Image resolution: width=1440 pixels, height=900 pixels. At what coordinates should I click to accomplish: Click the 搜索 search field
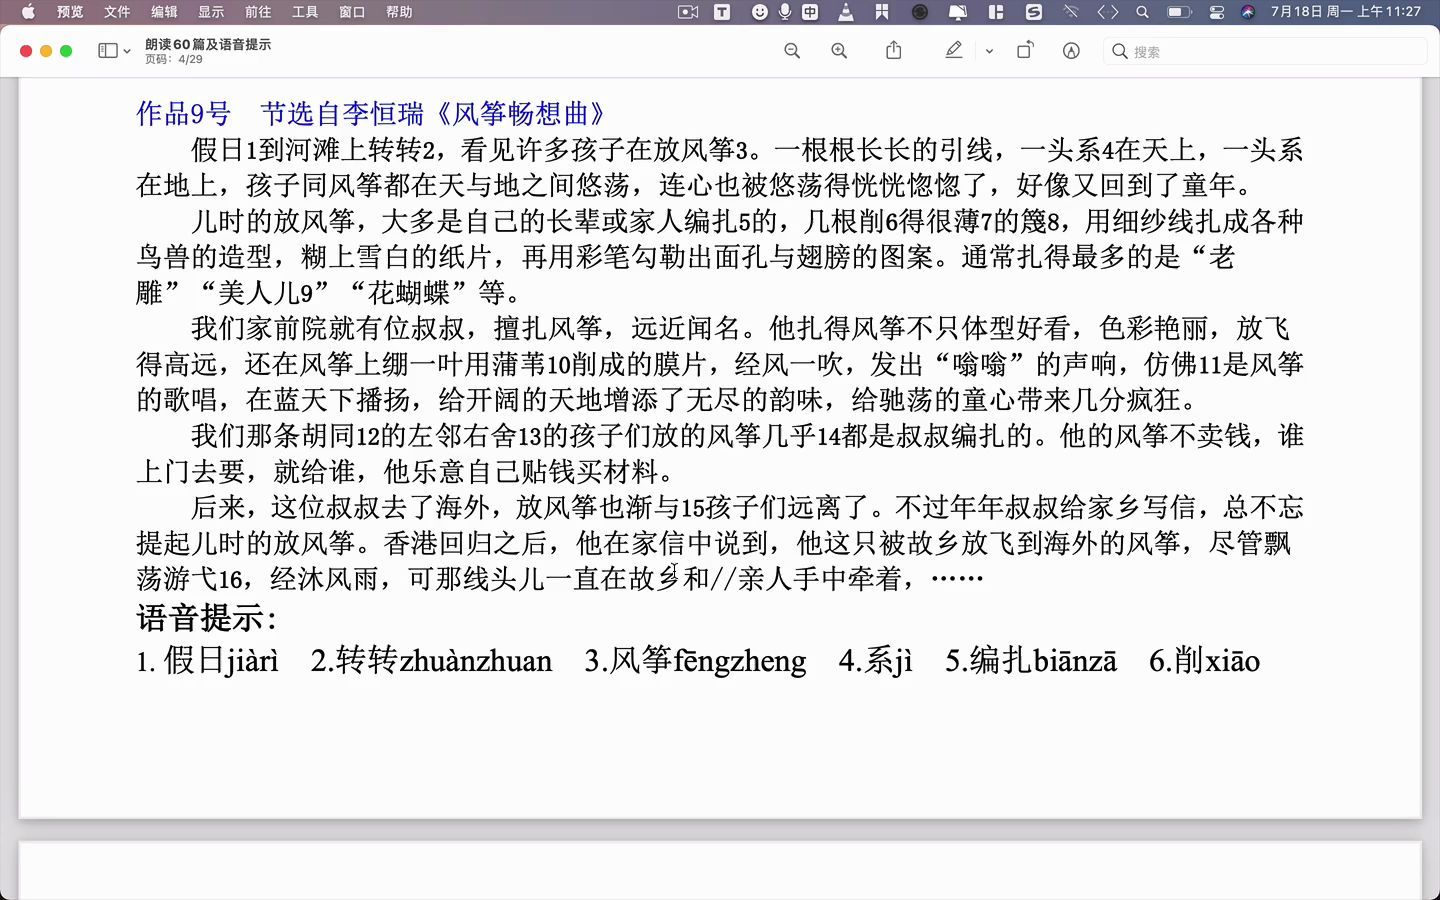click(1265, 51)
